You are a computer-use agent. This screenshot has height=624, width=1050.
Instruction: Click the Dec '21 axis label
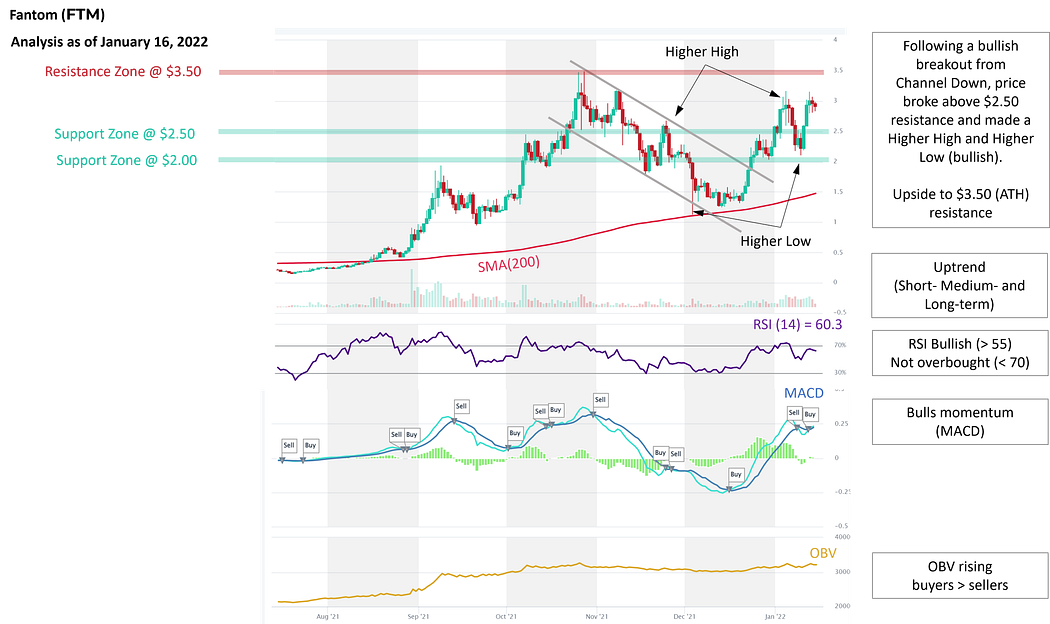click(x=684, y=616)
